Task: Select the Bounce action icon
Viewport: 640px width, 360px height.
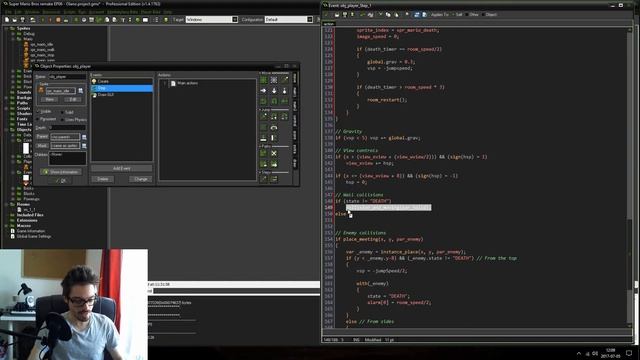Action: (x=274, y=138)
